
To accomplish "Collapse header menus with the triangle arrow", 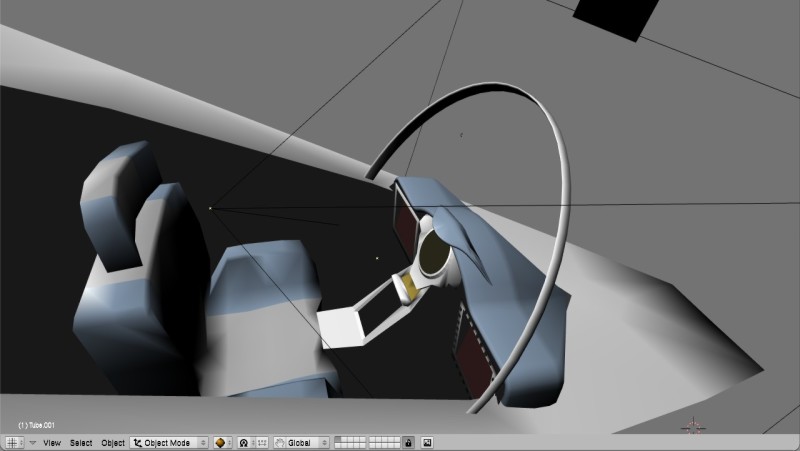I will [x=33, y=442].
